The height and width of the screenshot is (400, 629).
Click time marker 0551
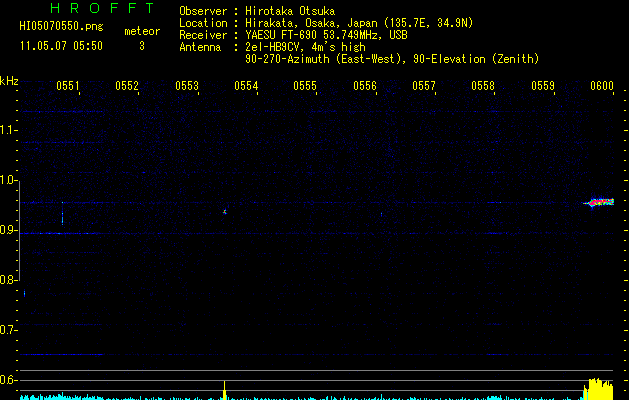tap(68, 86)
